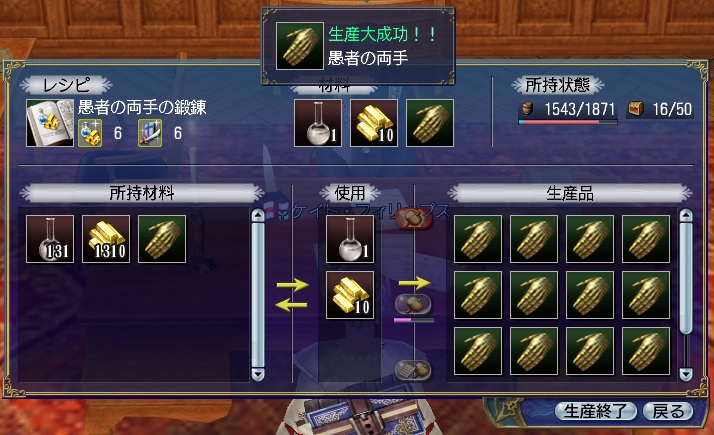Select the first gauntlet in 生産品 grid

pos(478,239)
